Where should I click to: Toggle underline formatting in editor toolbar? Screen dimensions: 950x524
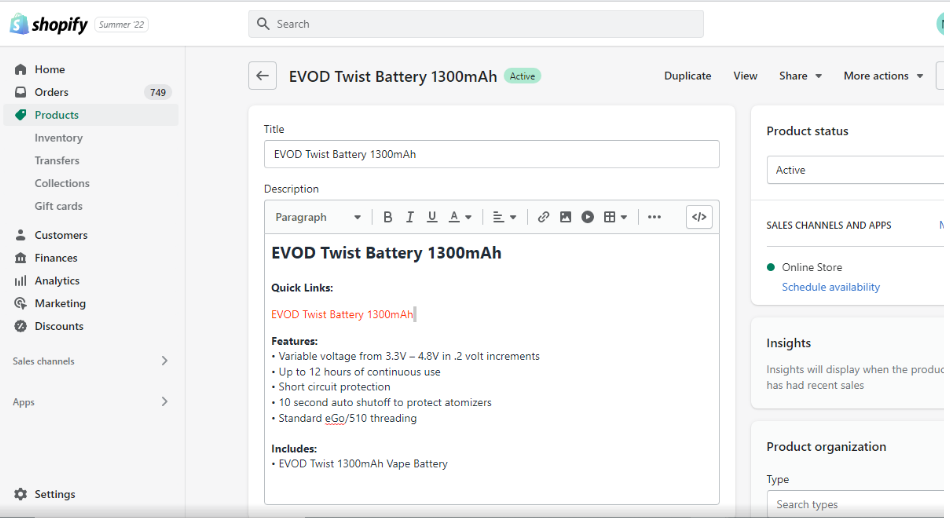pyautogui.click(x=432, y=217)
